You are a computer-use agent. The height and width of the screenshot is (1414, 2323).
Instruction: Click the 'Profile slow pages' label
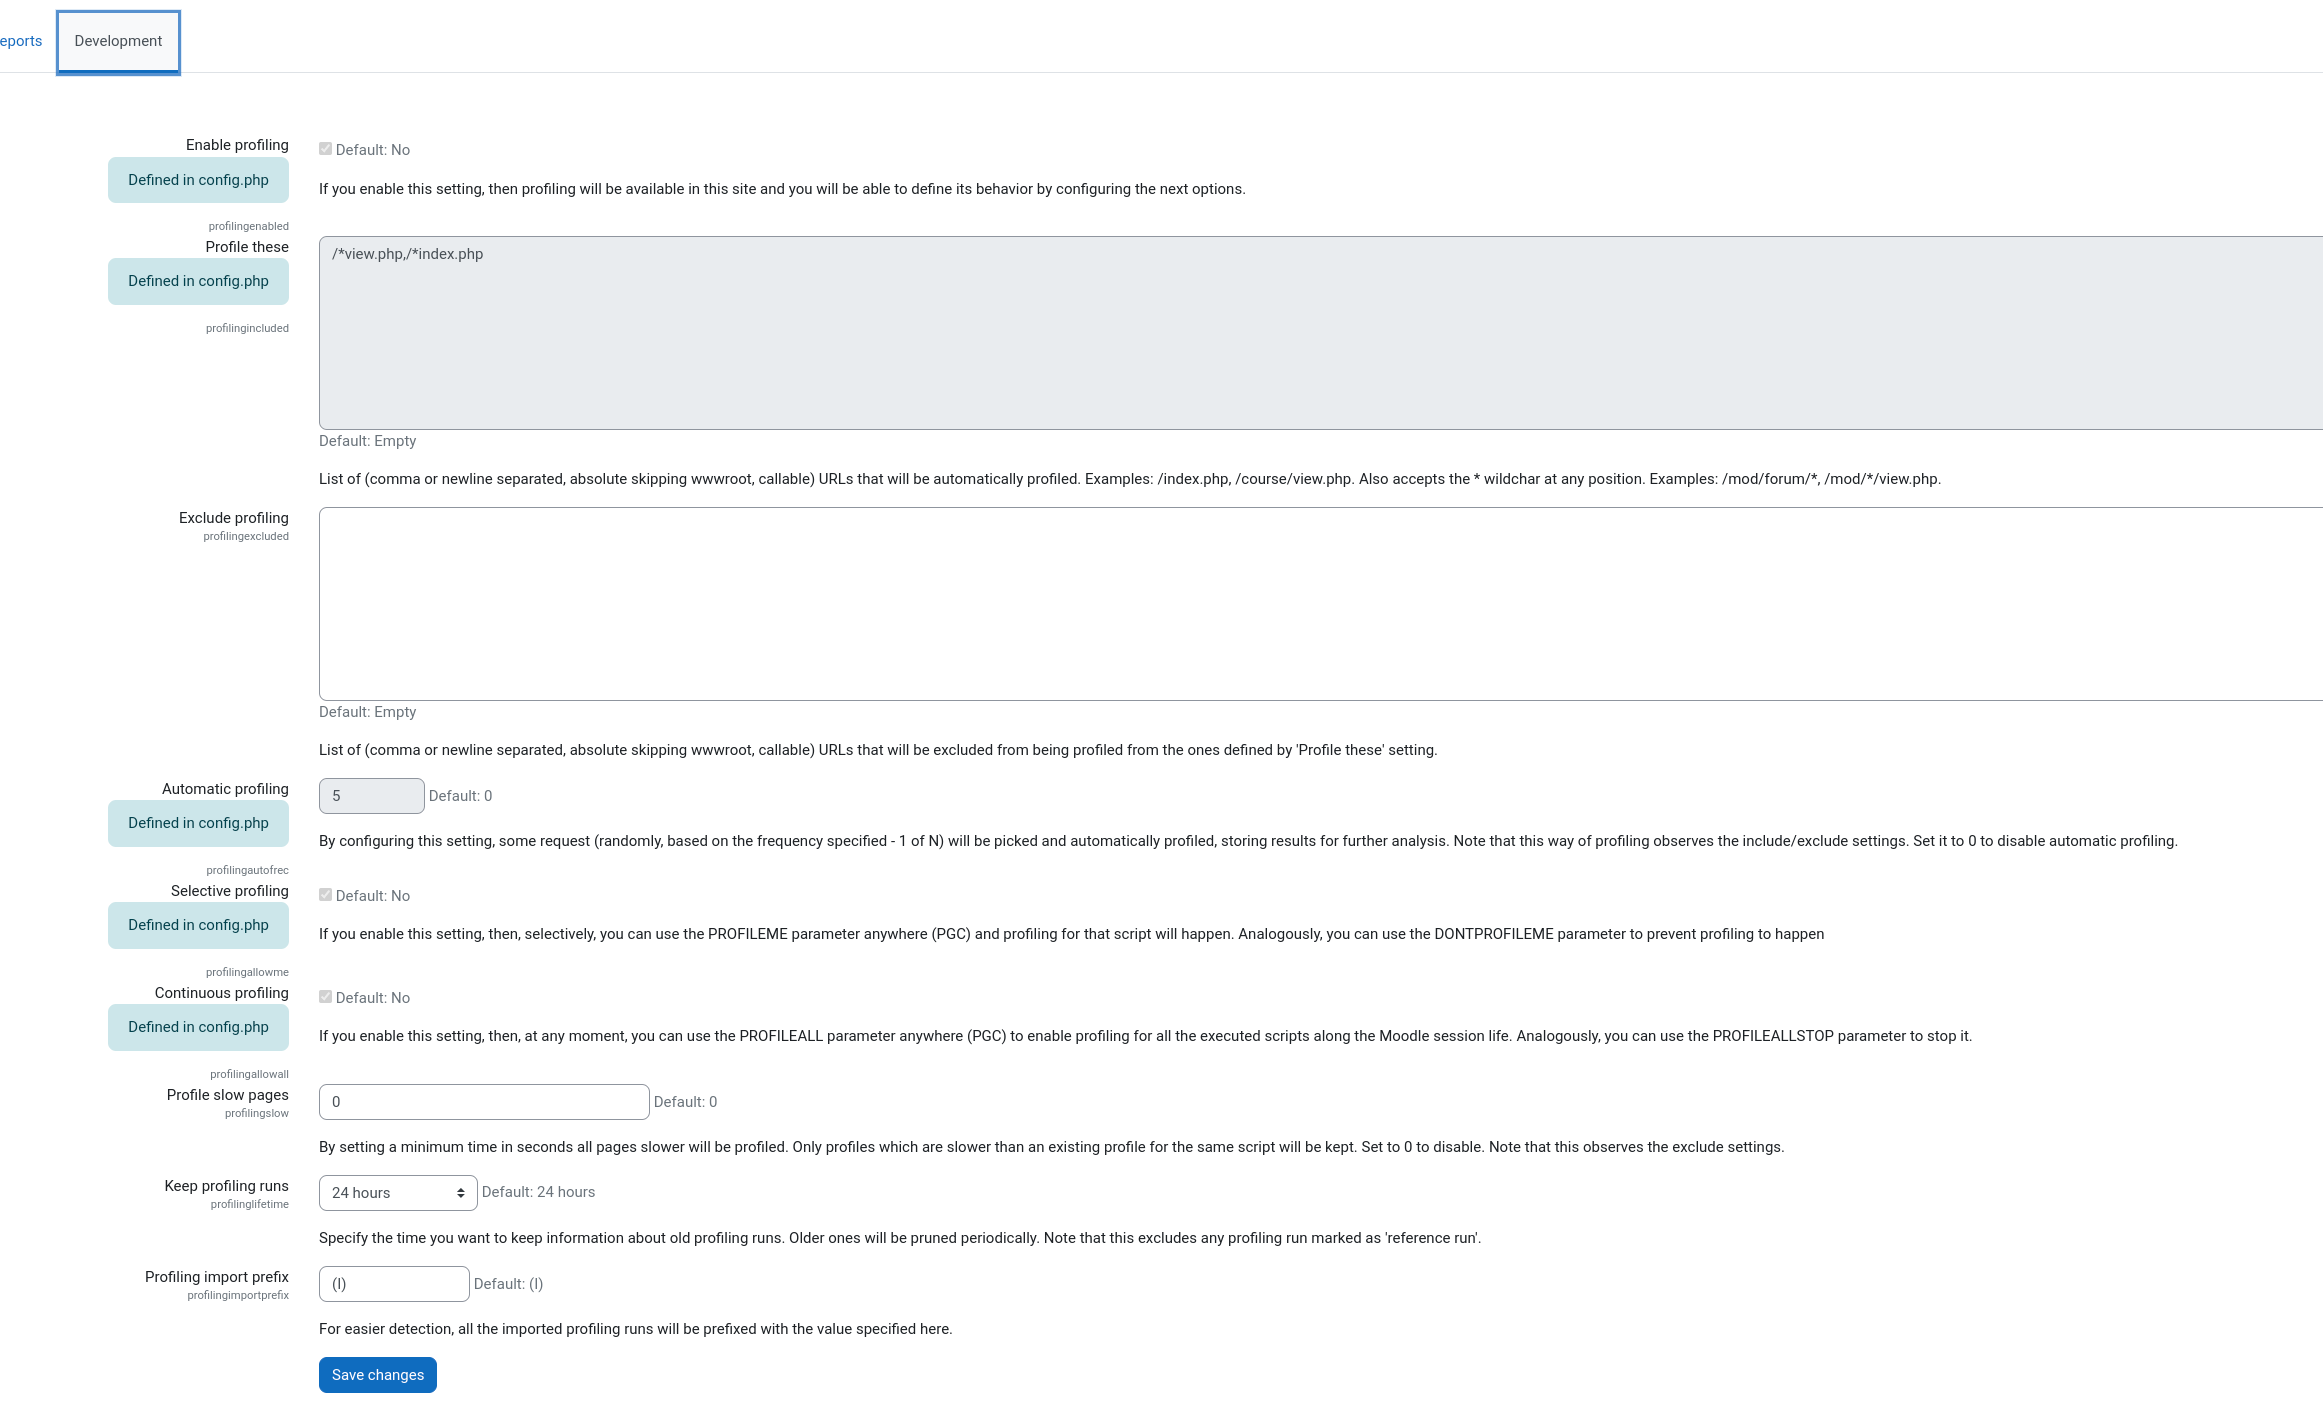[228, 1095]
